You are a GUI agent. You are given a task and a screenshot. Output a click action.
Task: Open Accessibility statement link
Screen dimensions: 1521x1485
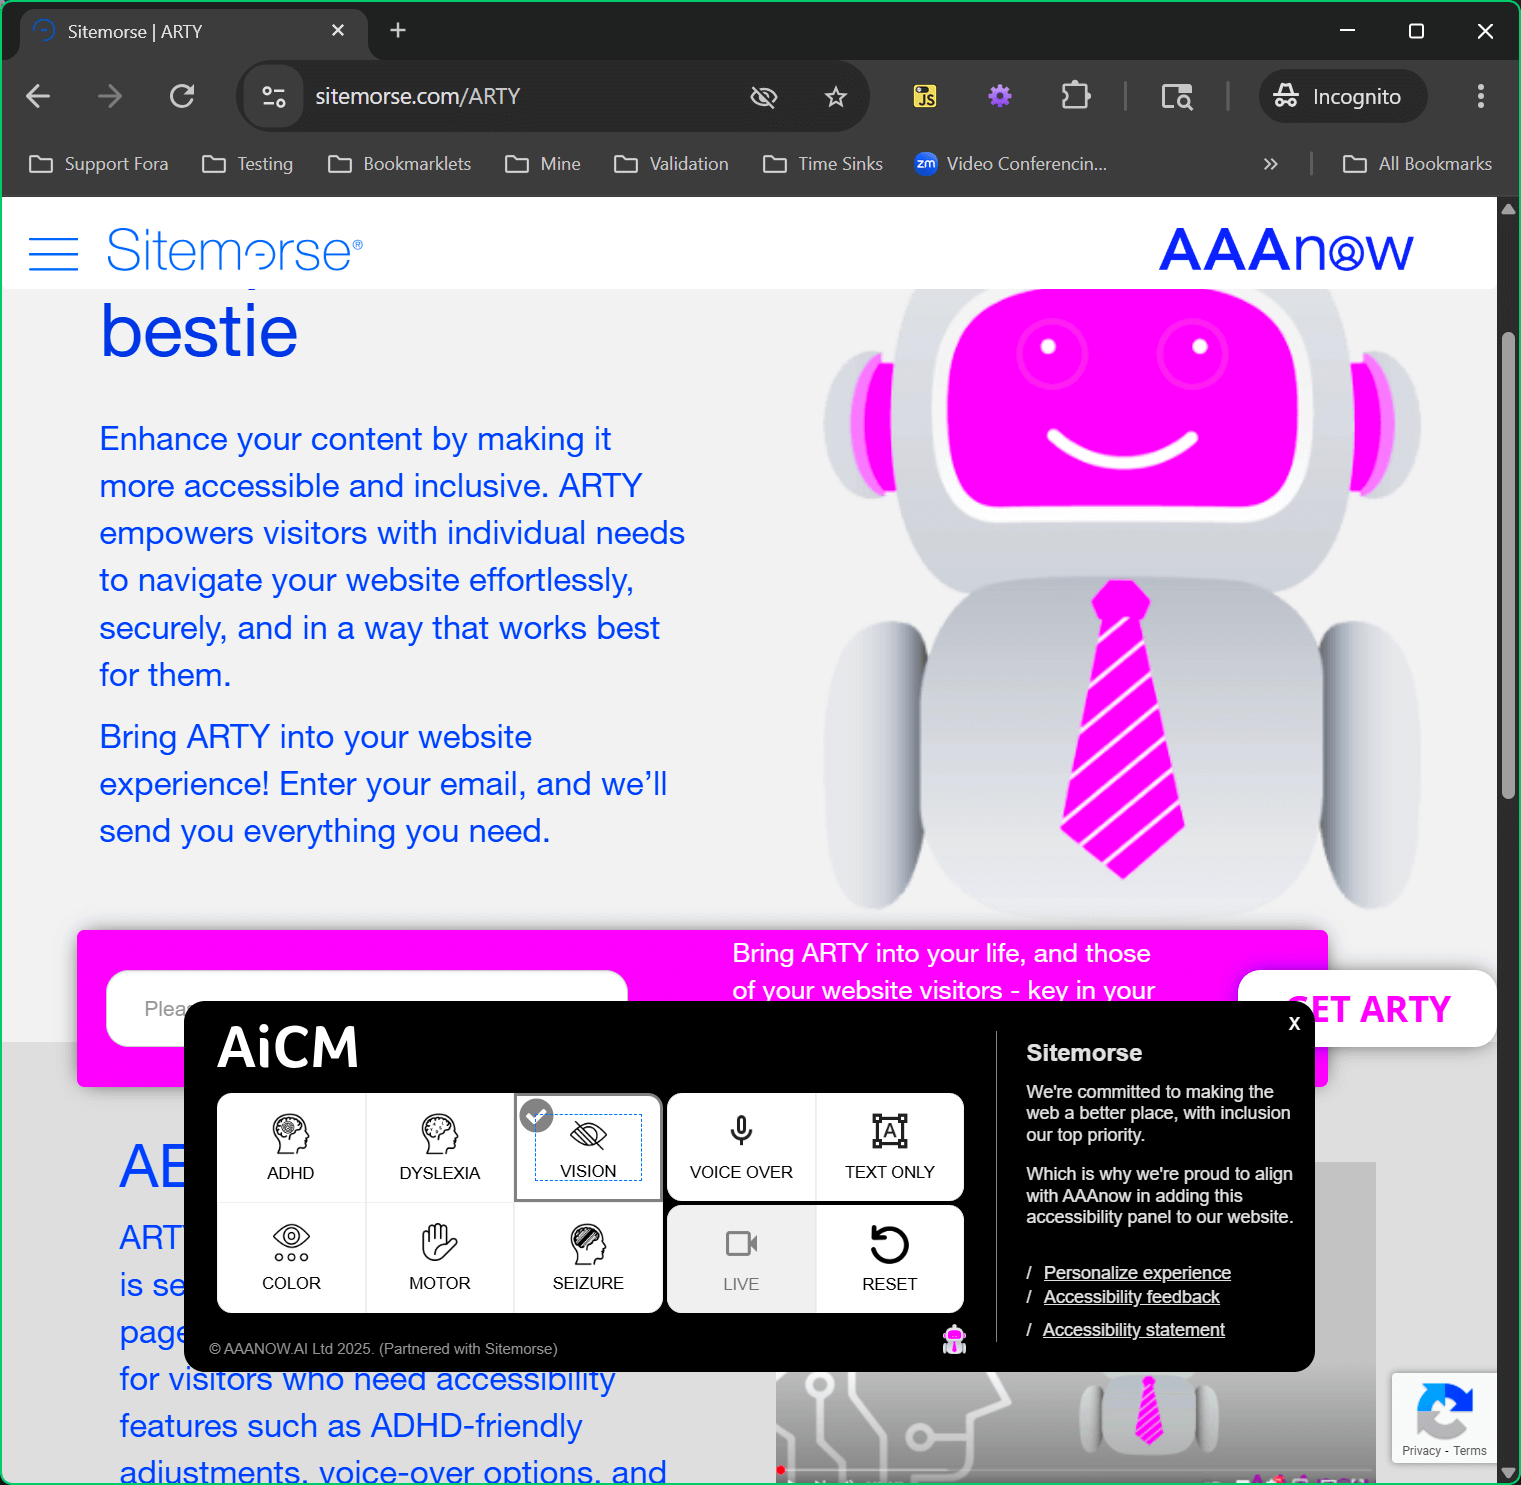click(x=1133, y=1329)
